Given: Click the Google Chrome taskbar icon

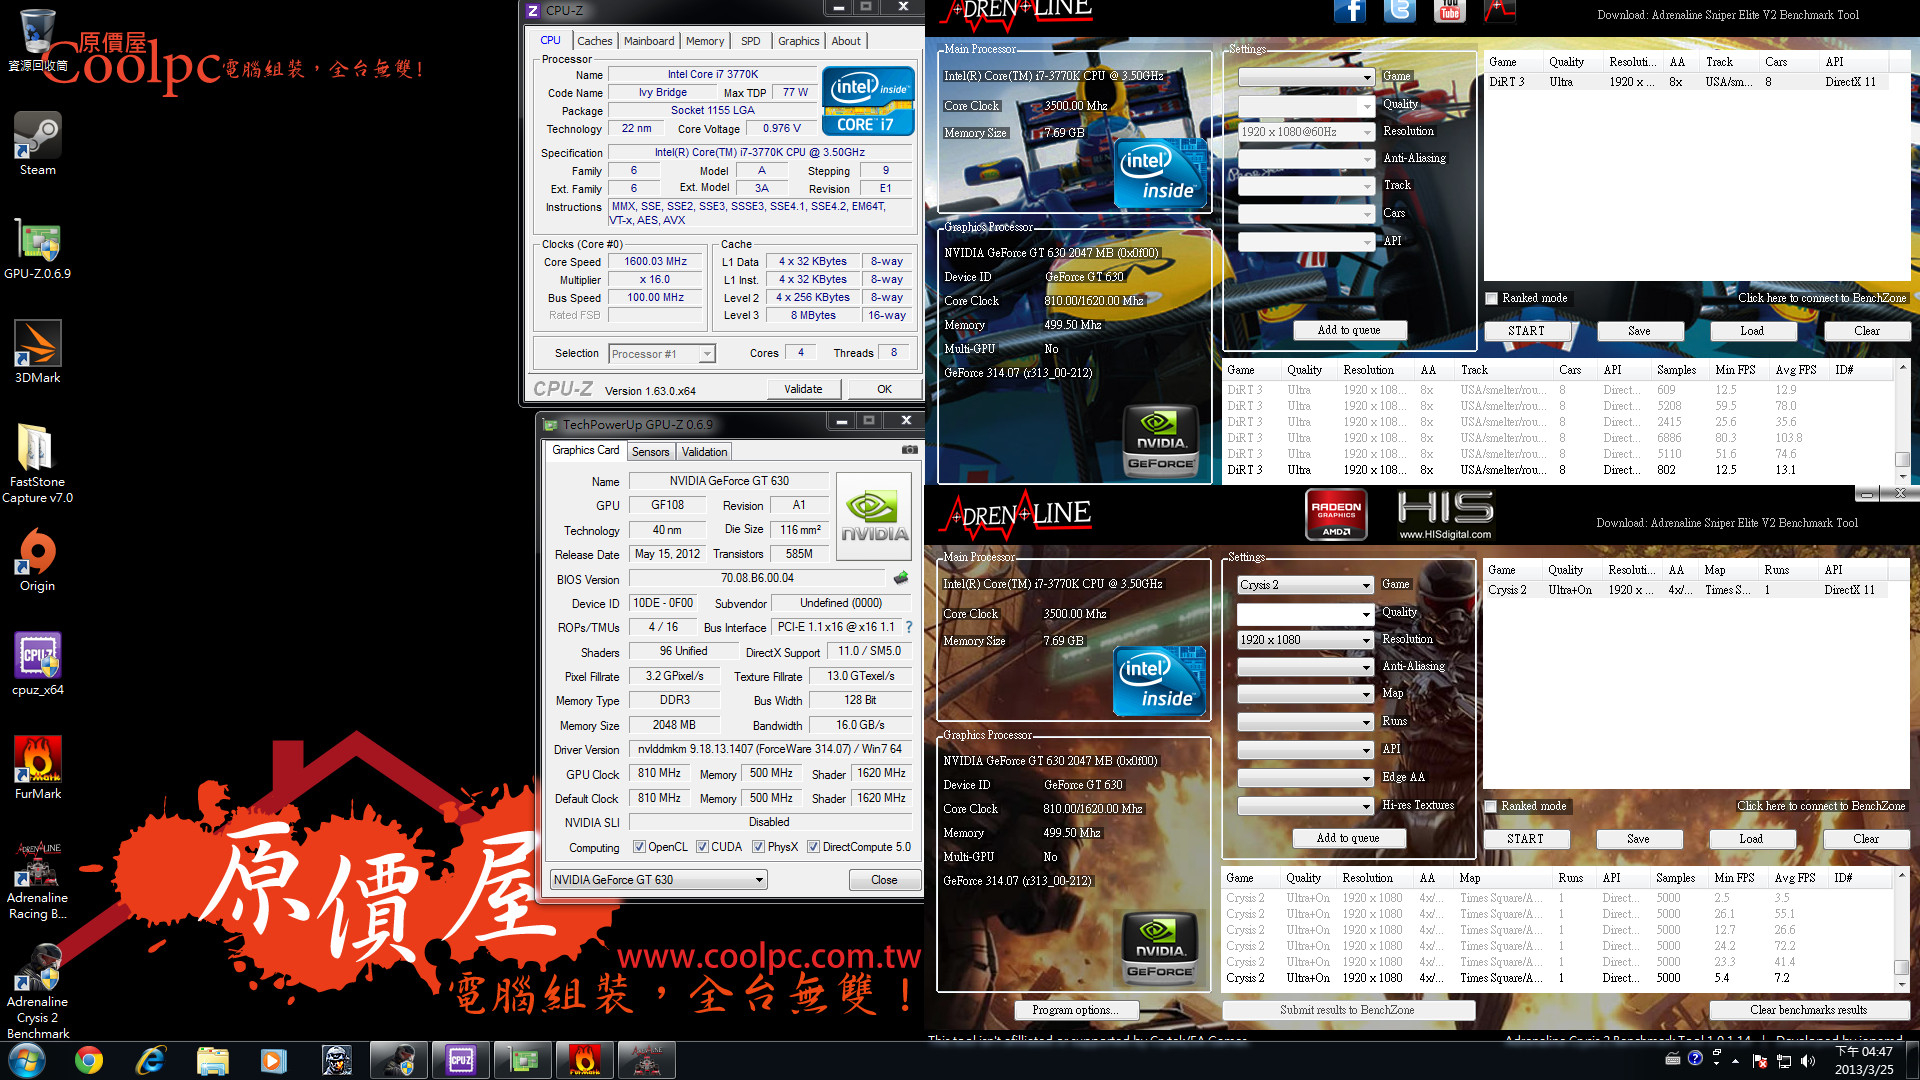Looking at the screenshot, I should click(x=89, y=1060).
